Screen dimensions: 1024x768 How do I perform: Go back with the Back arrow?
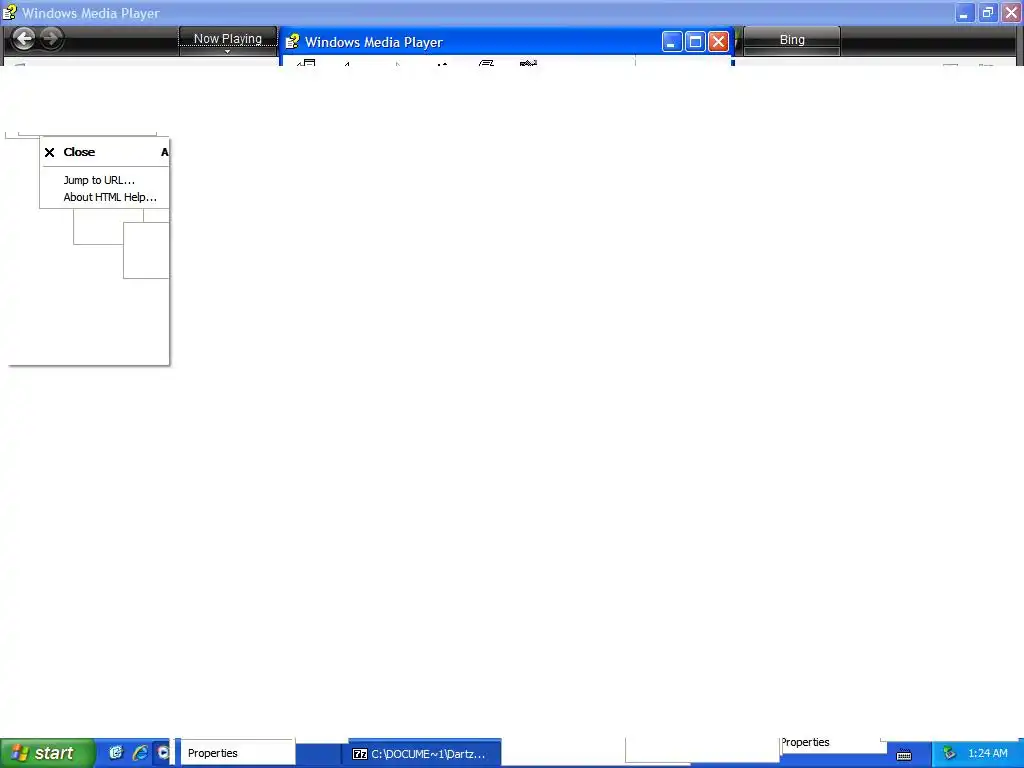[x=24, y=39]
